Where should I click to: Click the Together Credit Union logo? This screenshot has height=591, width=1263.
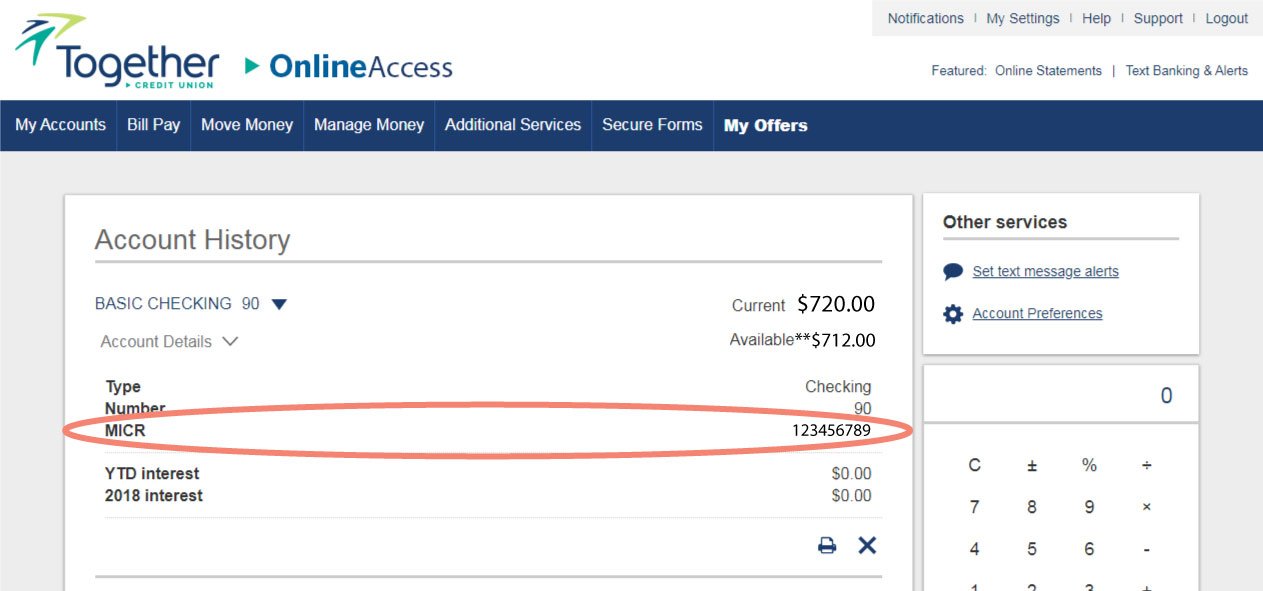coord(115,50)
